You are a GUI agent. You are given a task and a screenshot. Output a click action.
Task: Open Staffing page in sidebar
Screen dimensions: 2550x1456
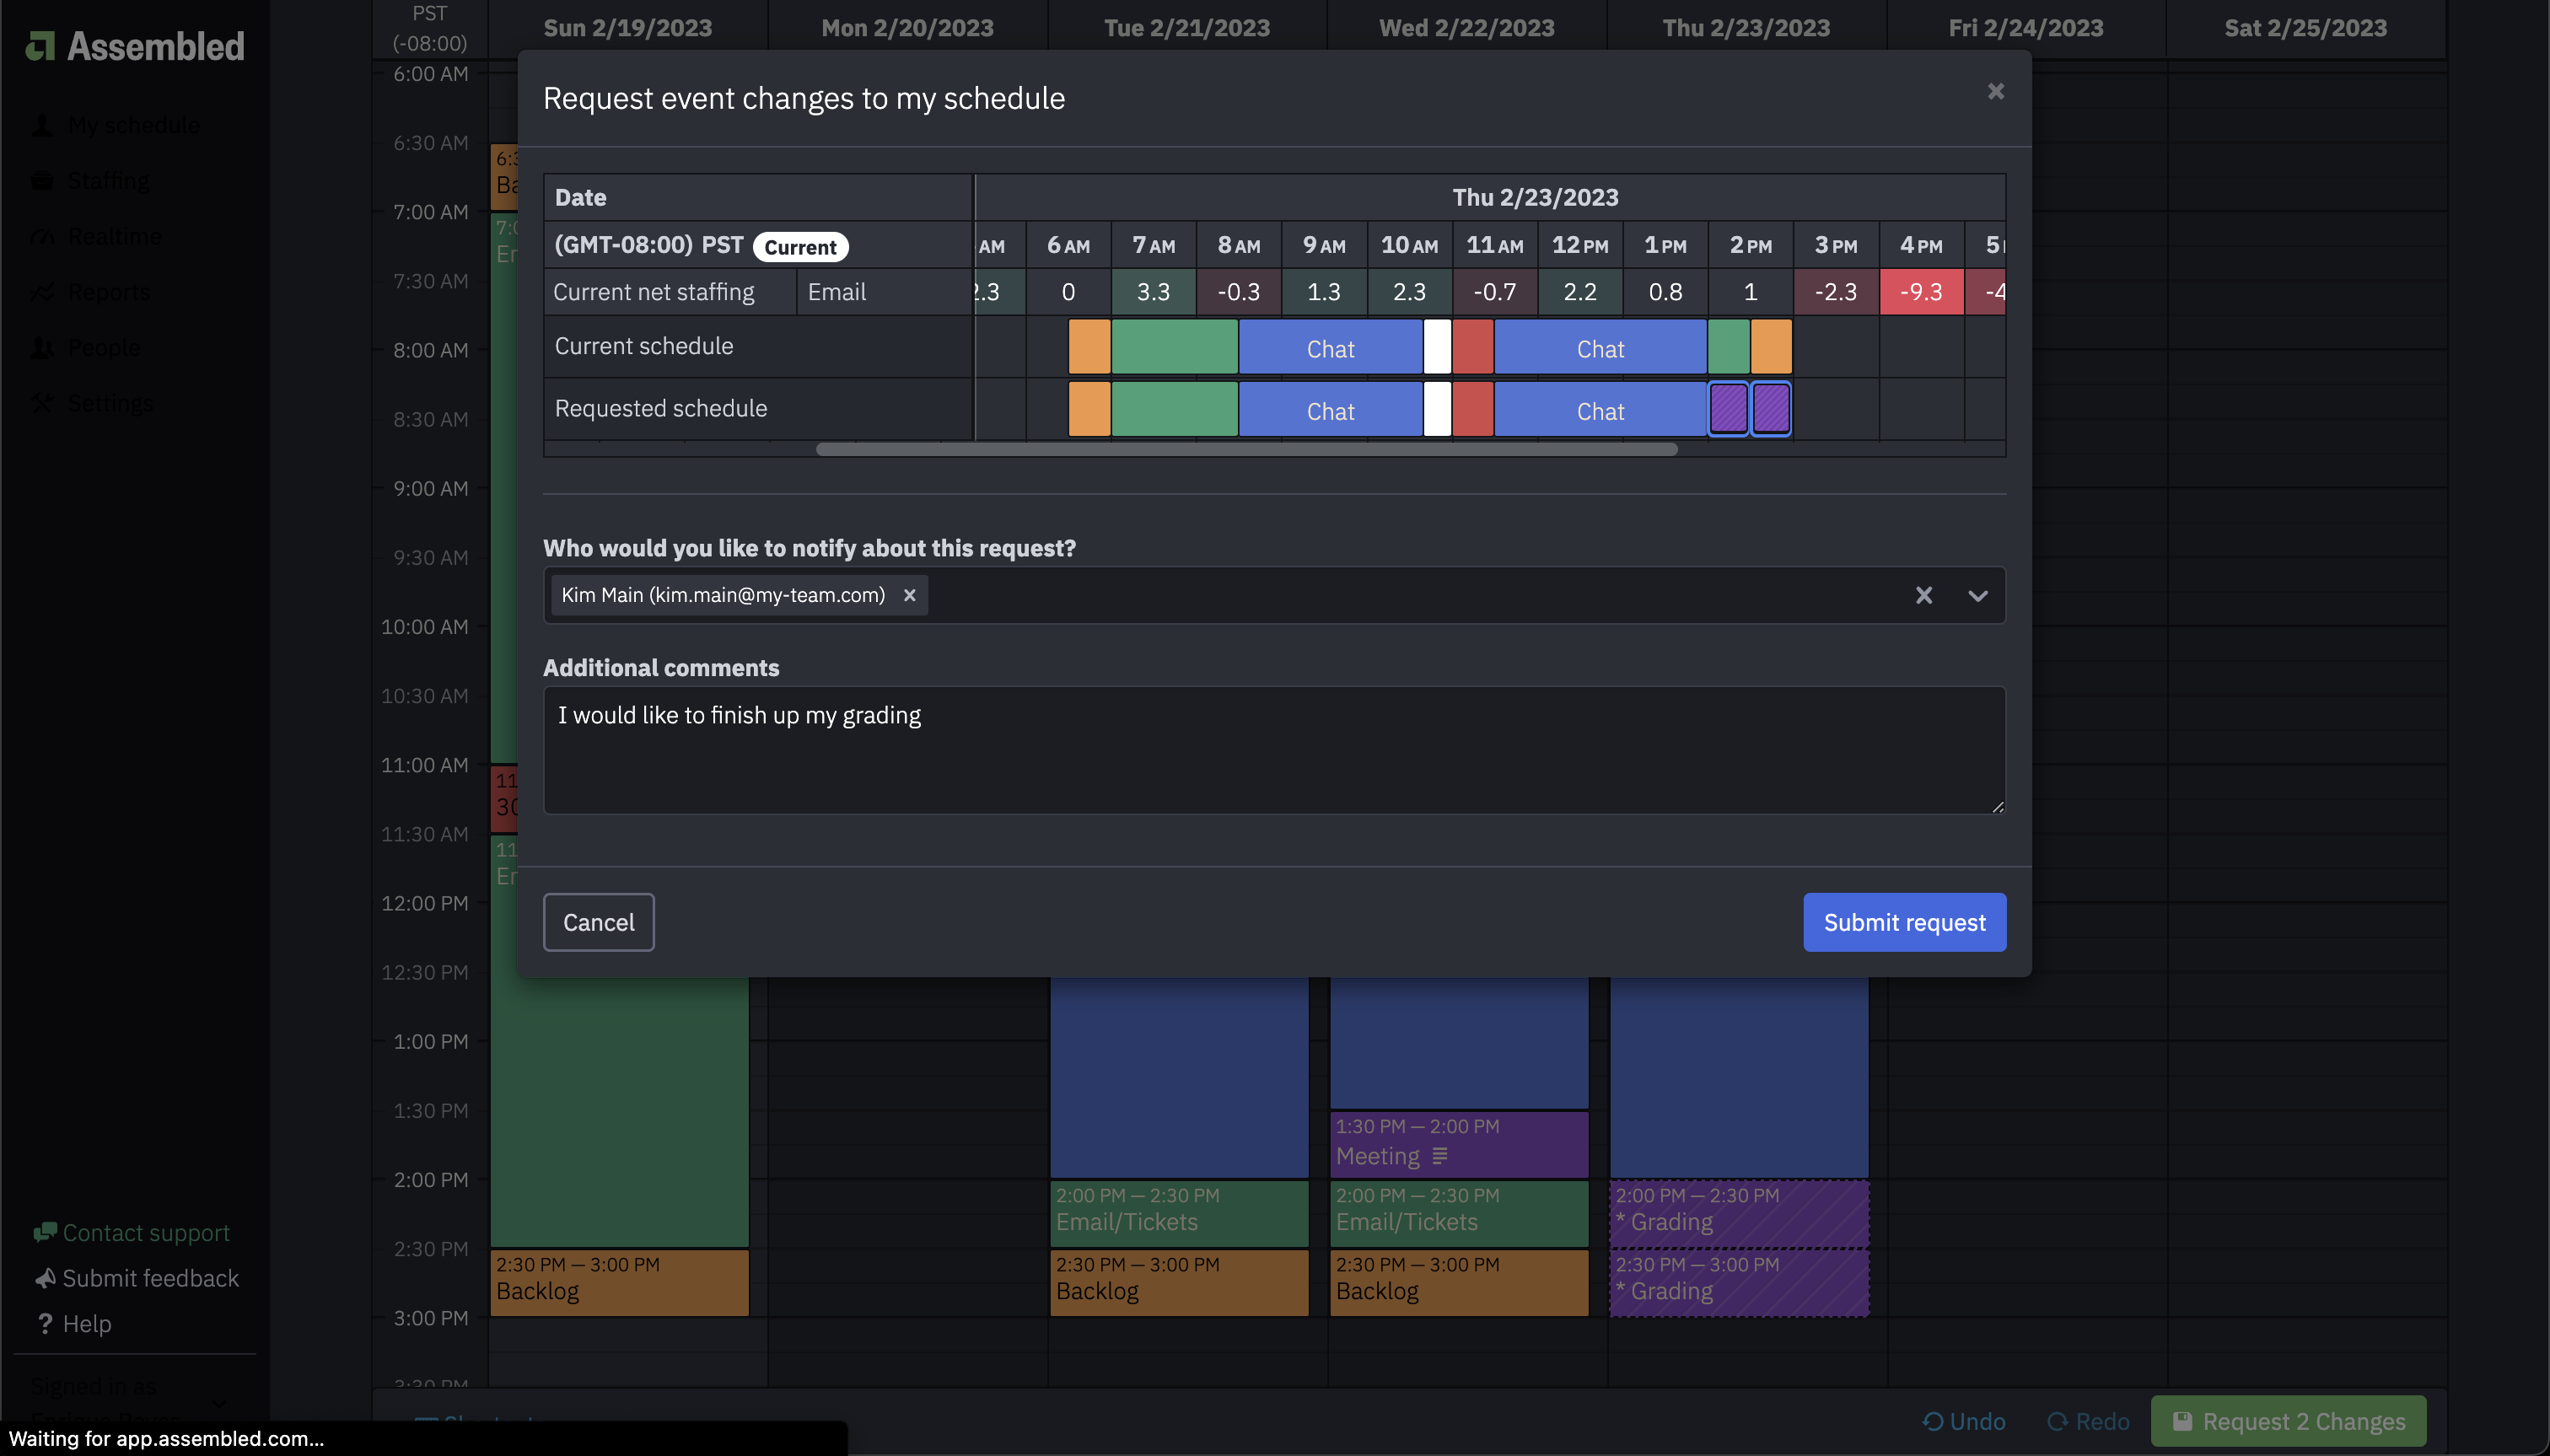(108, 180)
